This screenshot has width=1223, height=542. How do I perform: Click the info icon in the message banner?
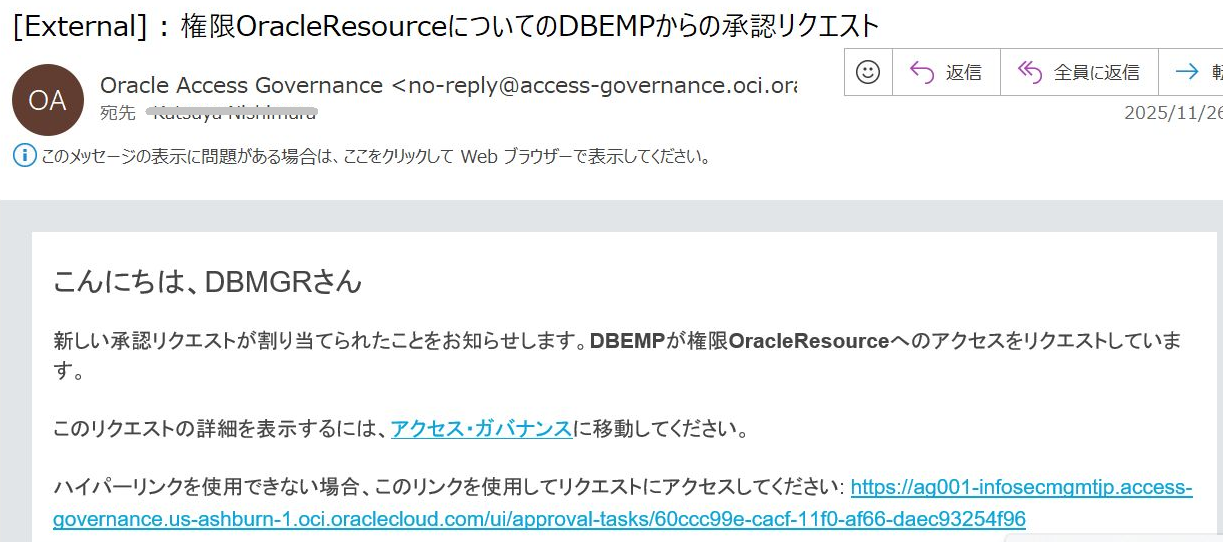(24, 156)
